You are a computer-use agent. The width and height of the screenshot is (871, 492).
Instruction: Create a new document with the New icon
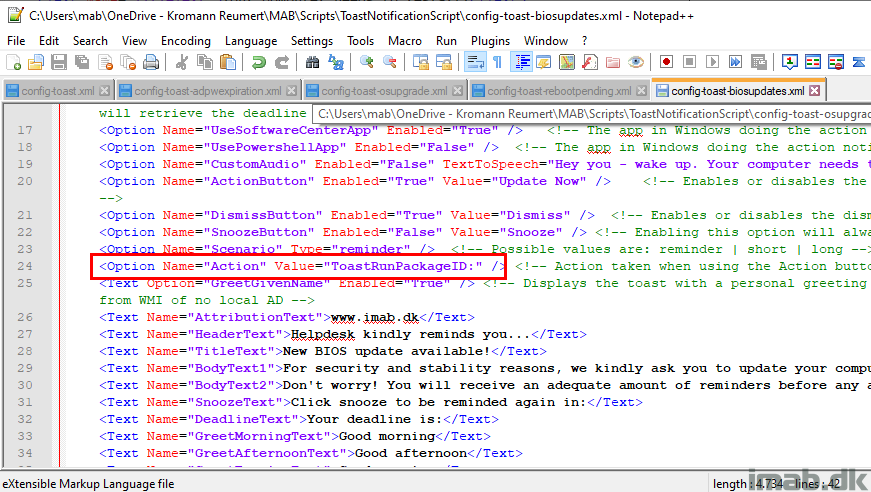(x=13, y=62)
